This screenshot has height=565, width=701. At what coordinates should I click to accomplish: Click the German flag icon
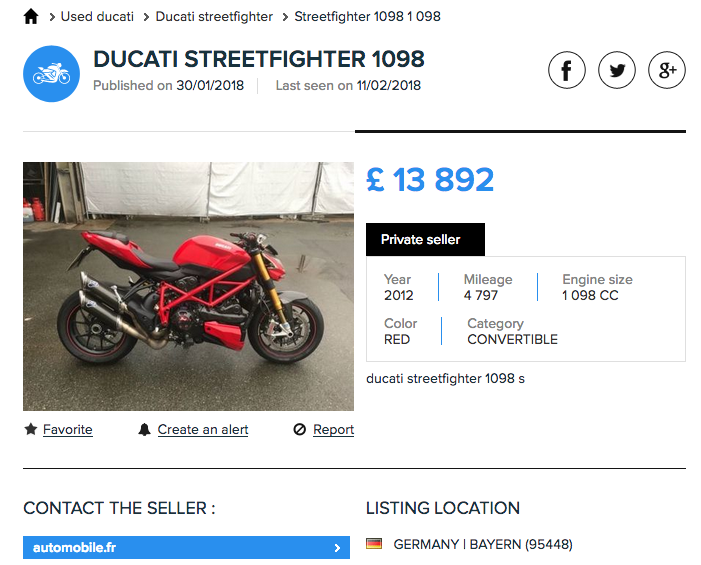(374, 544)
